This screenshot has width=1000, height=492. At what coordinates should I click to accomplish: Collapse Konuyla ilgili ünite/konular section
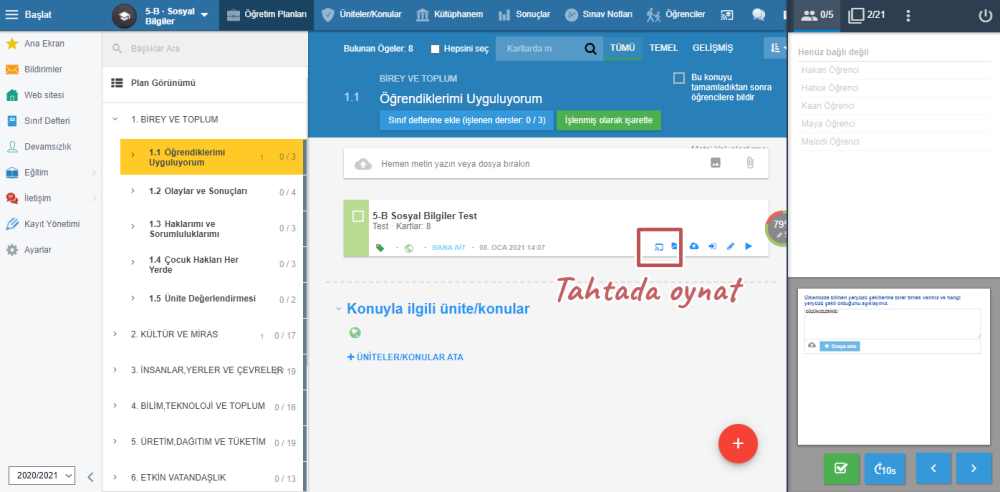[339, 309]
